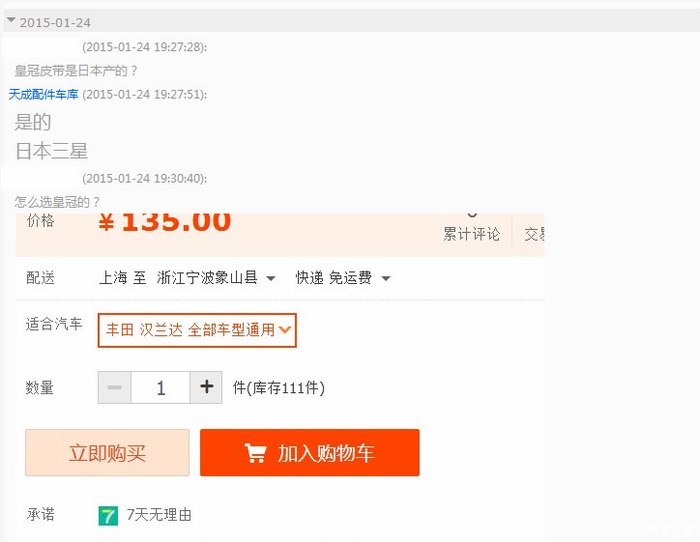This screenshot has height=542, width=700.
Task: Open the 交易 transactions tab
Action: coord(534,234)
